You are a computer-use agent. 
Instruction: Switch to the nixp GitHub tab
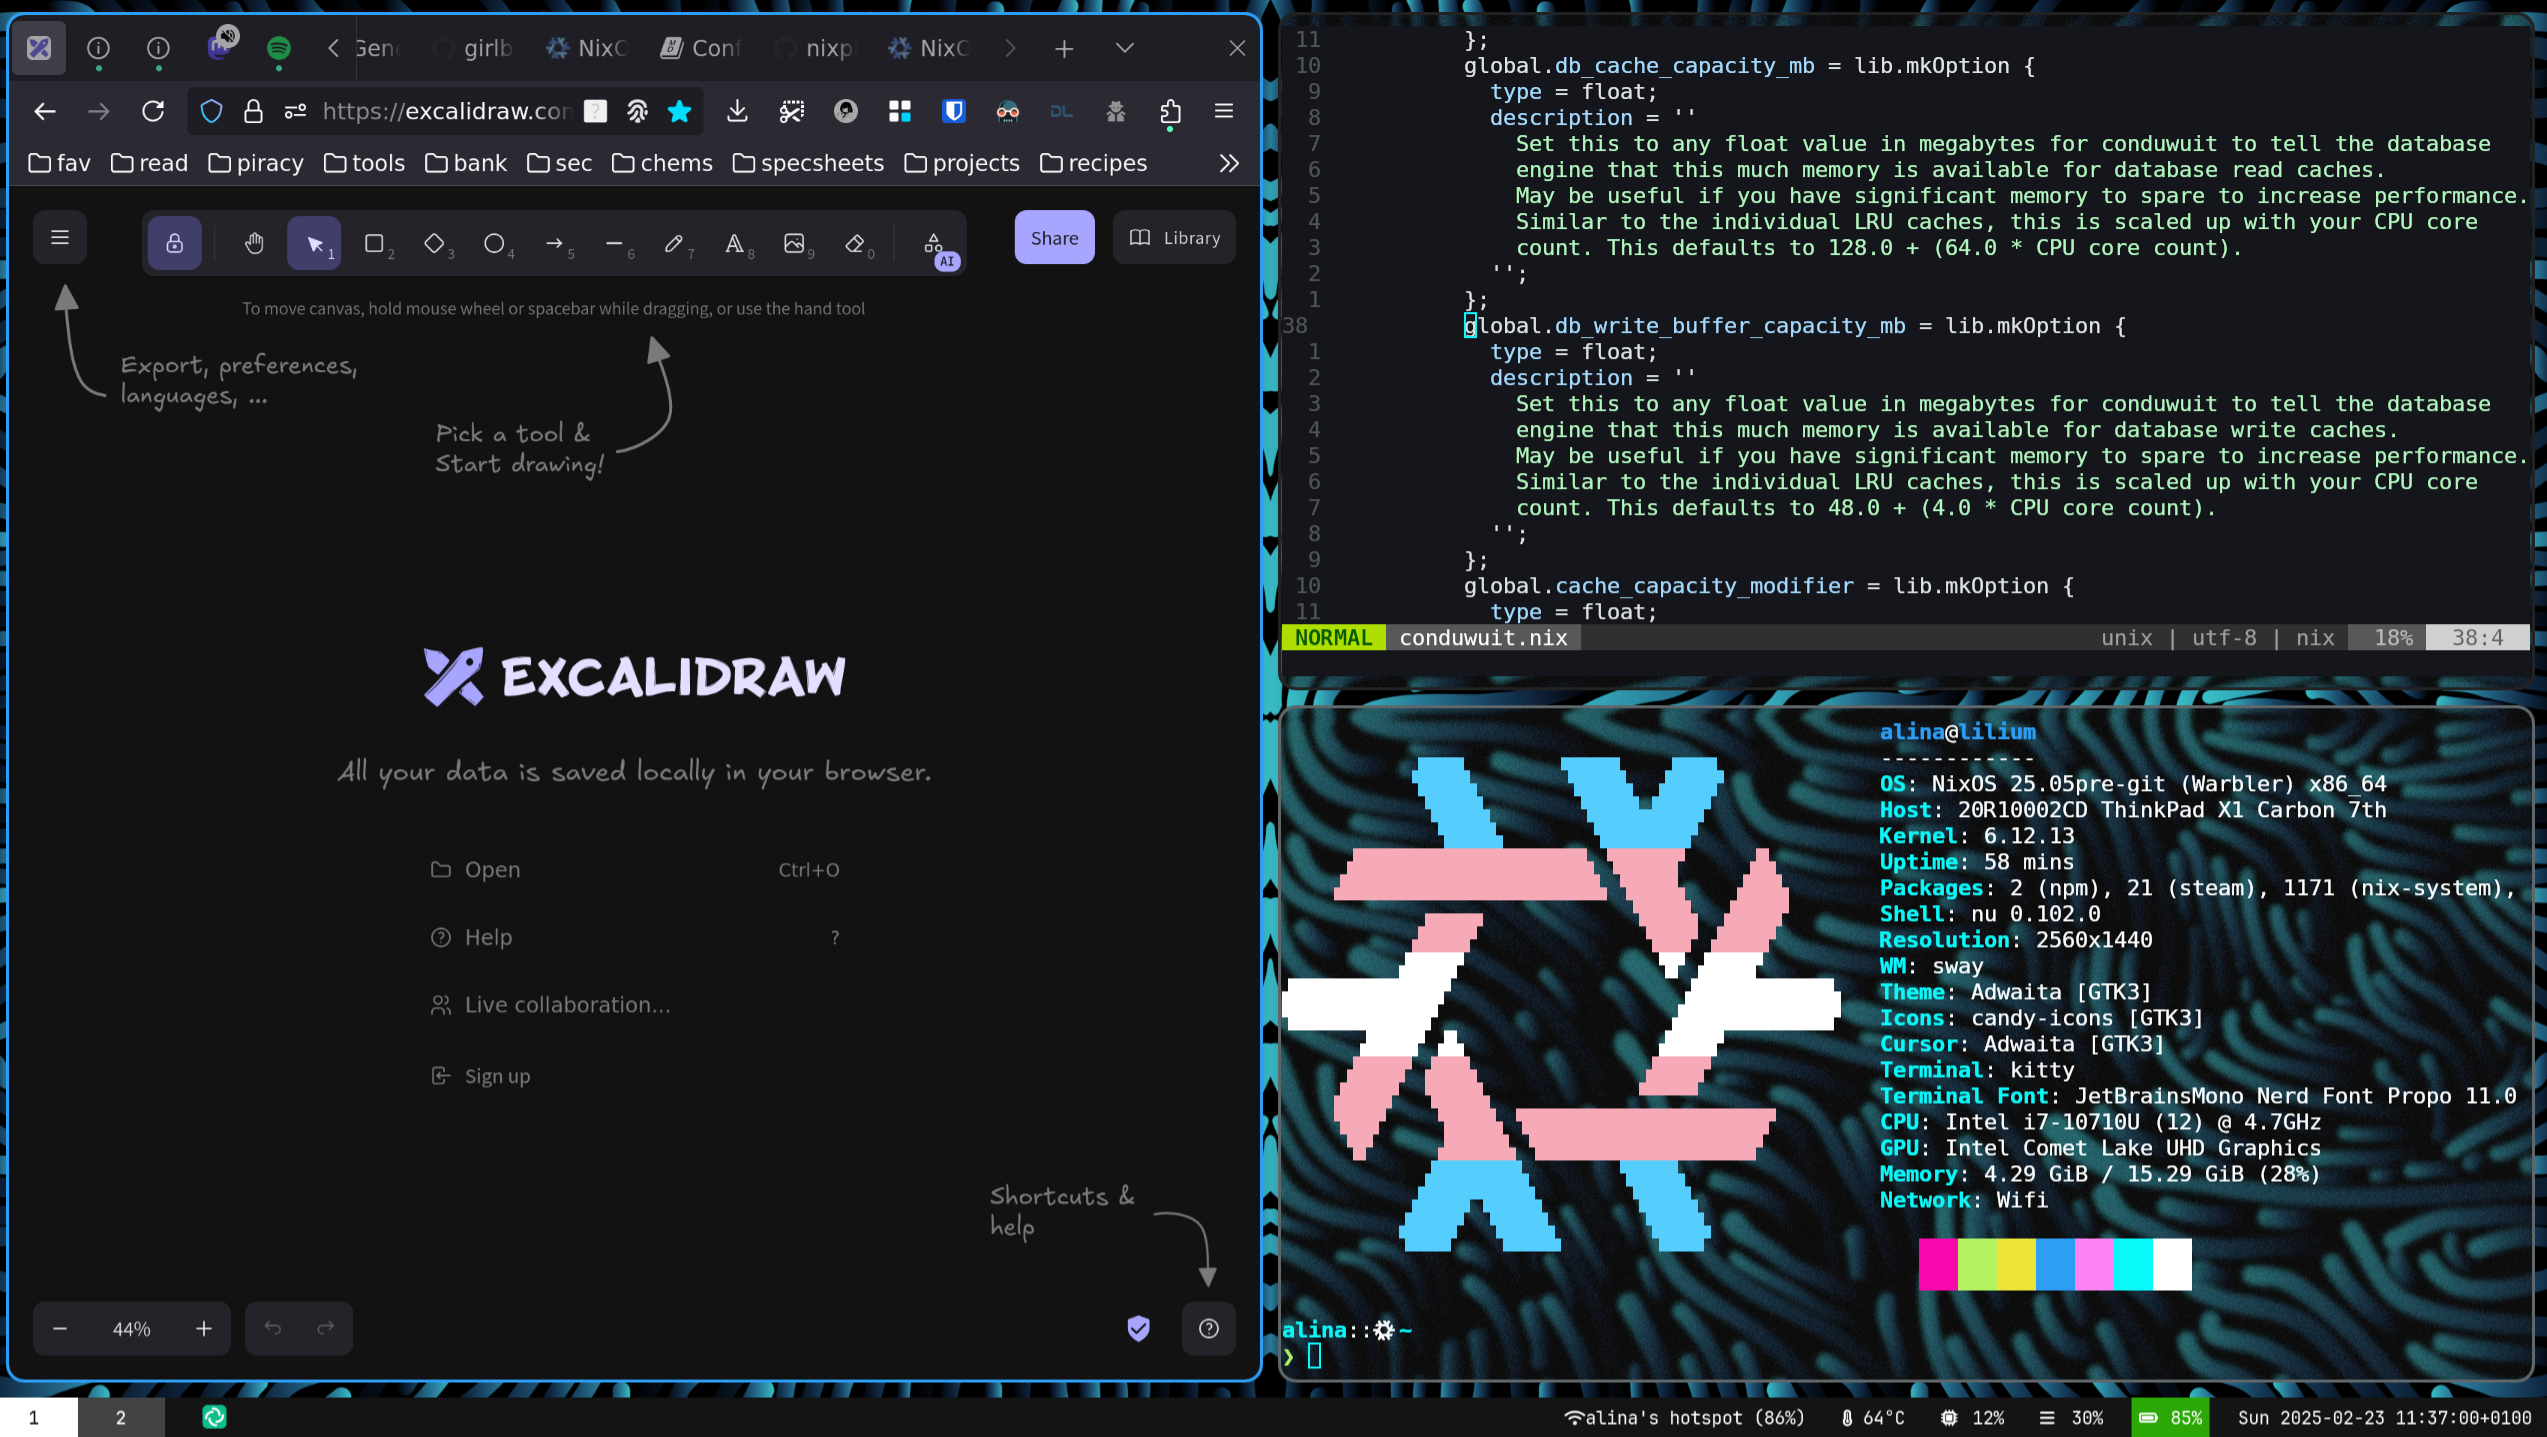(815, 48)
